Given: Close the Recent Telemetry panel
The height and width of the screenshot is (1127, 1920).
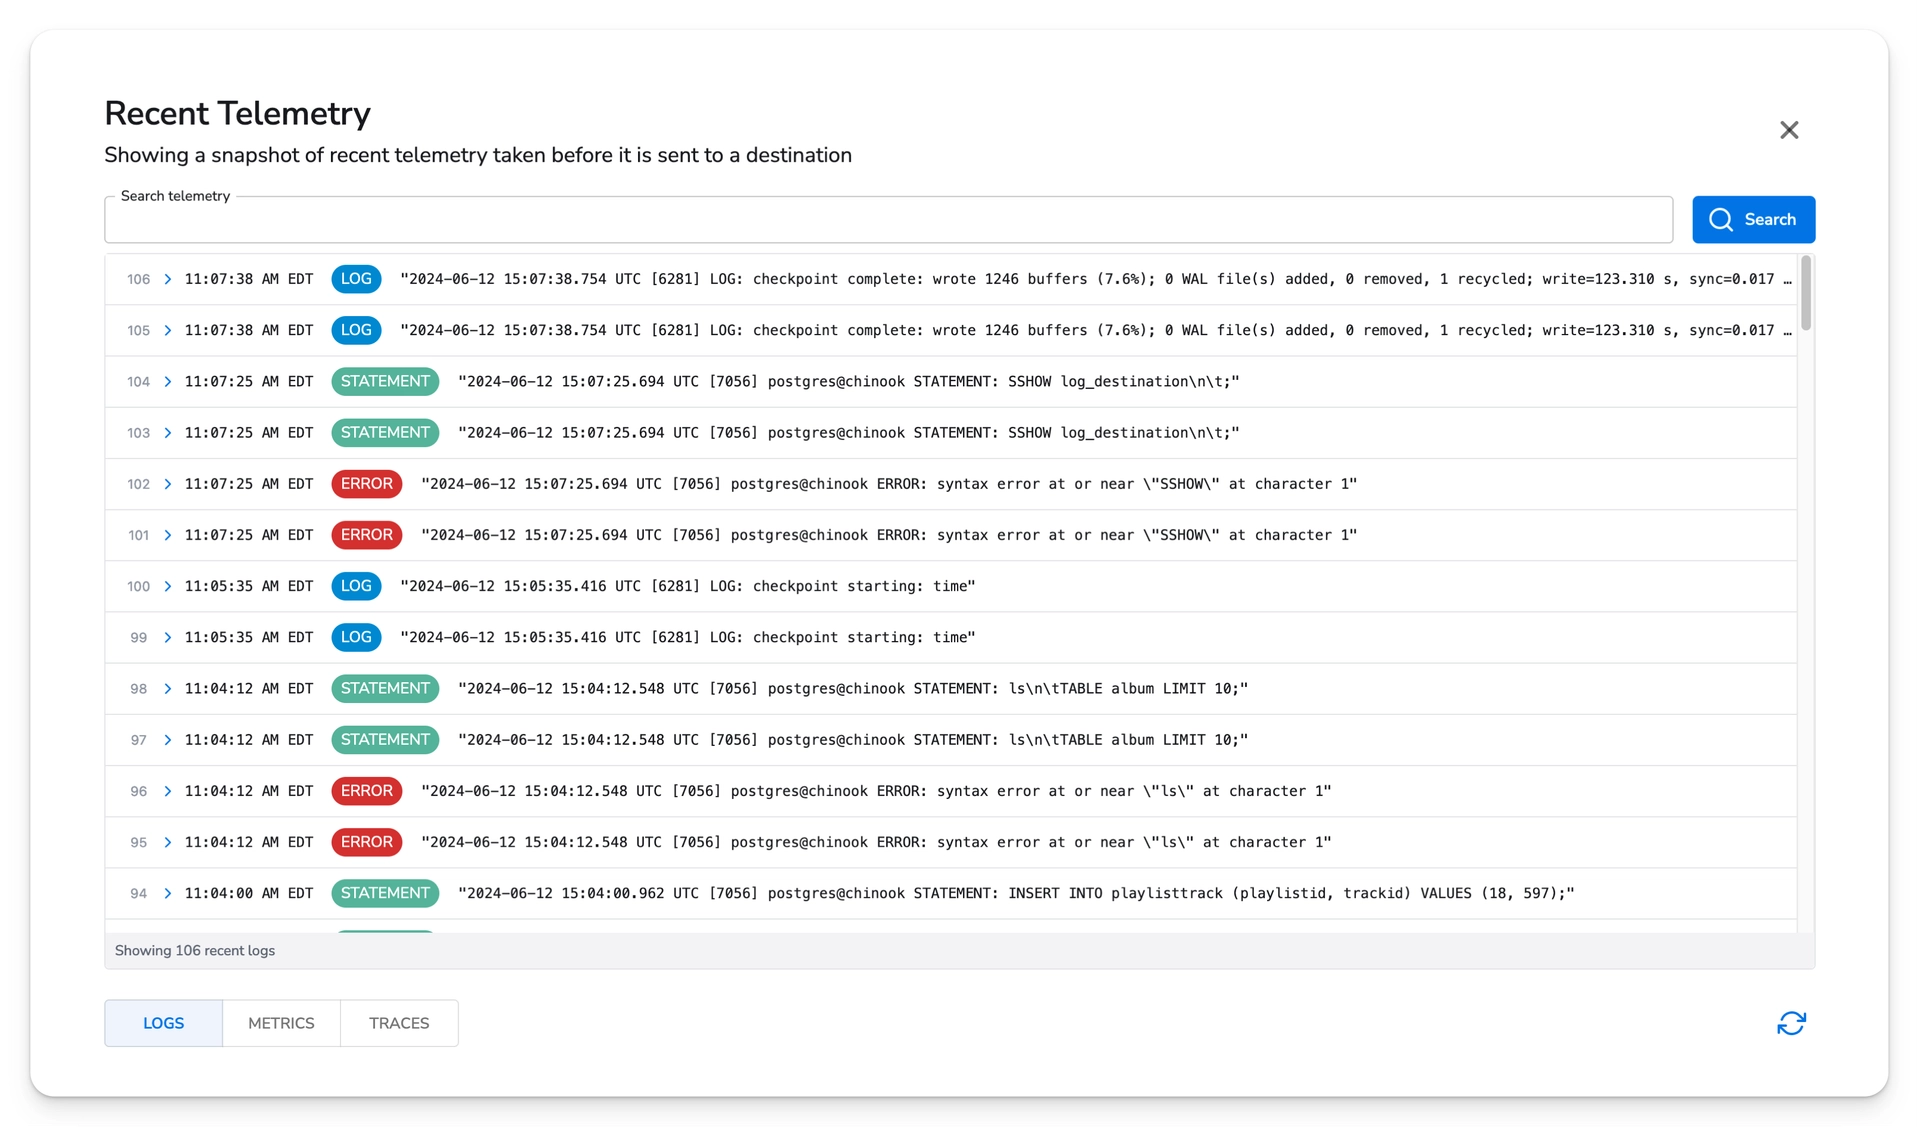Looking at the screenshot, I should (x=1789, y=130).
